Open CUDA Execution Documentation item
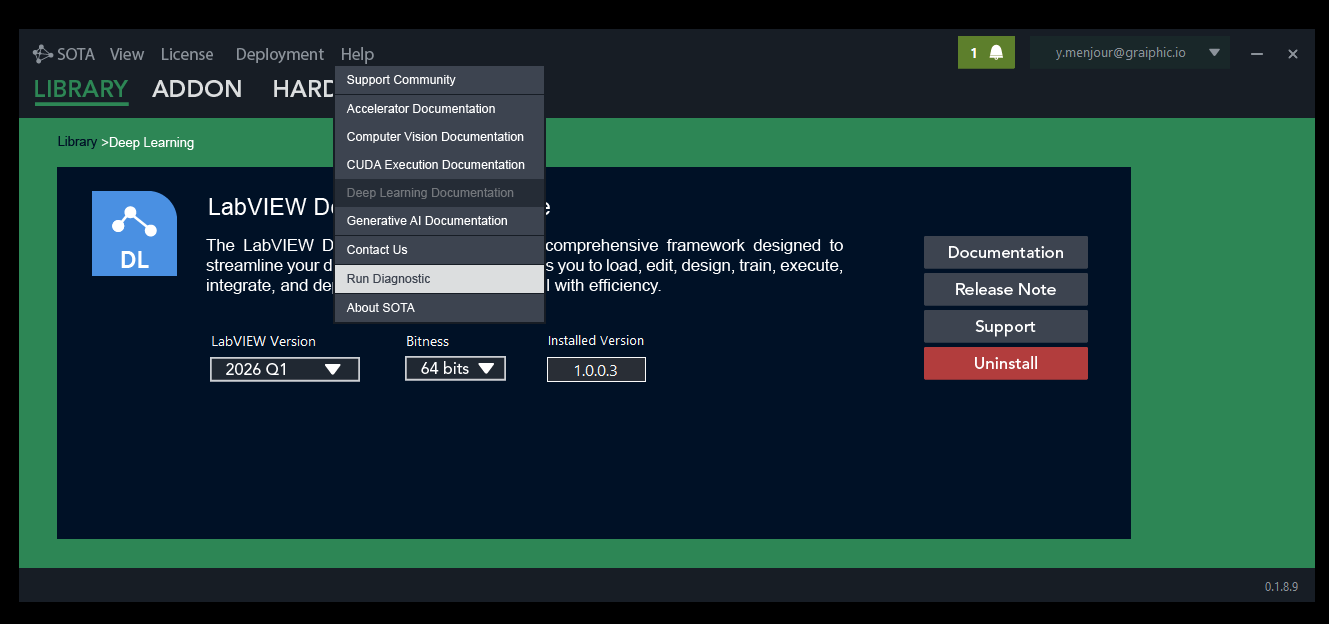 pyautogui.click(x=440, y=165)
